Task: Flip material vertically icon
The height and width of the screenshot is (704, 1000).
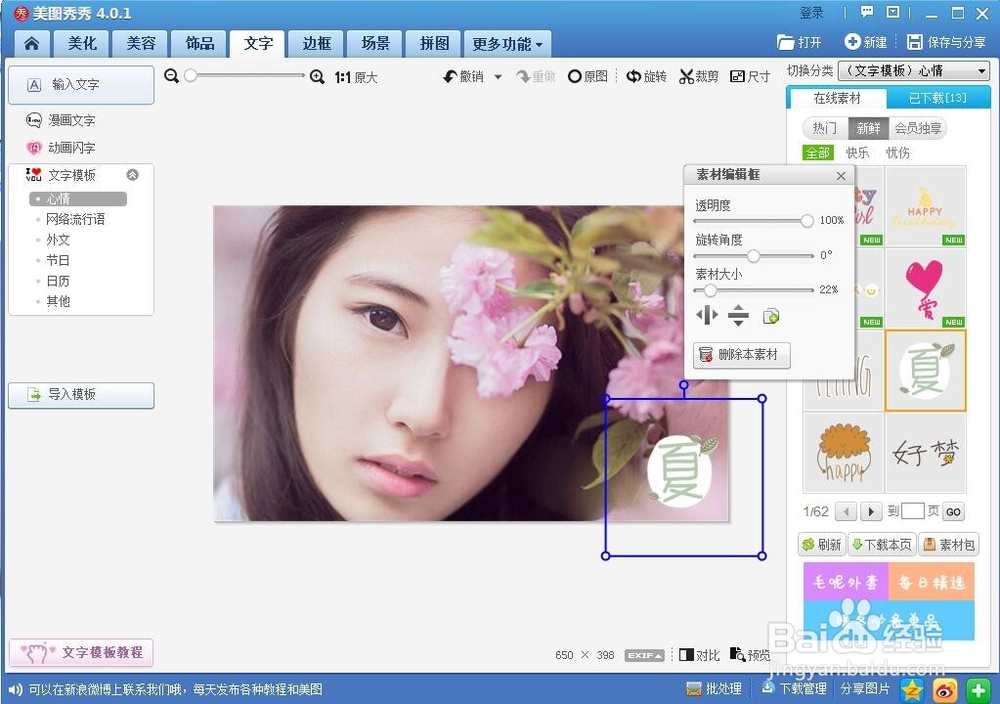Action: [738, 315]
